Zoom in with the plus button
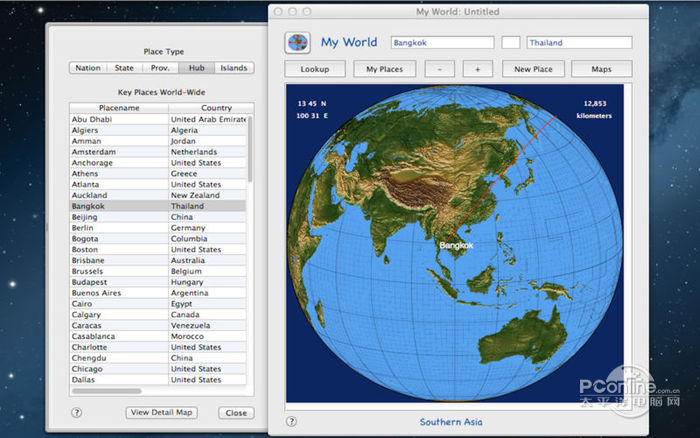The height and width of the screenshot is (438, 700). point(478,69)
